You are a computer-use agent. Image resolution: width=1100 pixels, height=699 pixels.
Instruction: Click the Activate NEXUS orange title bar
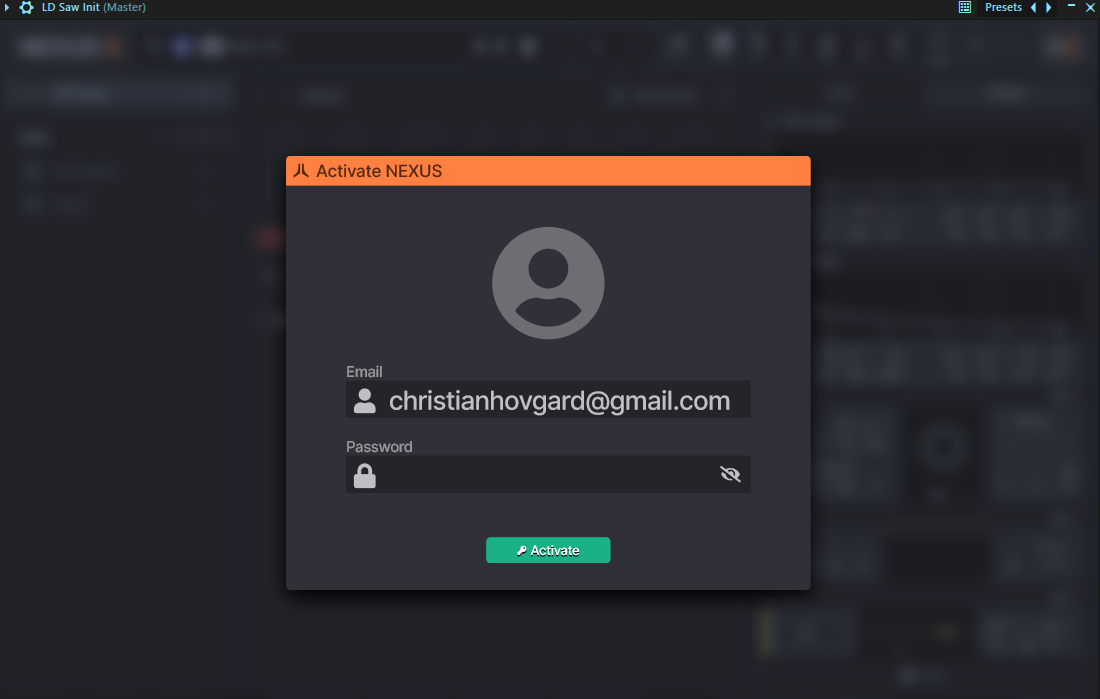click(548, 171)
